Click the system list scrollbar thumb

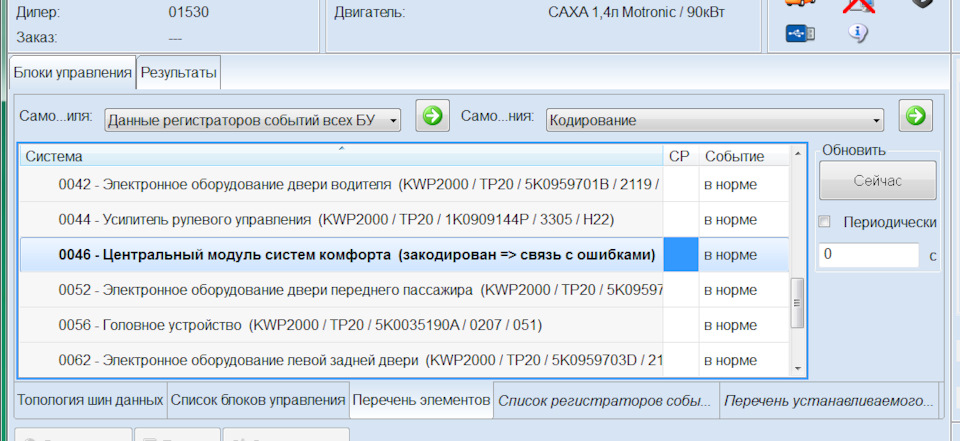coord(797,303)
